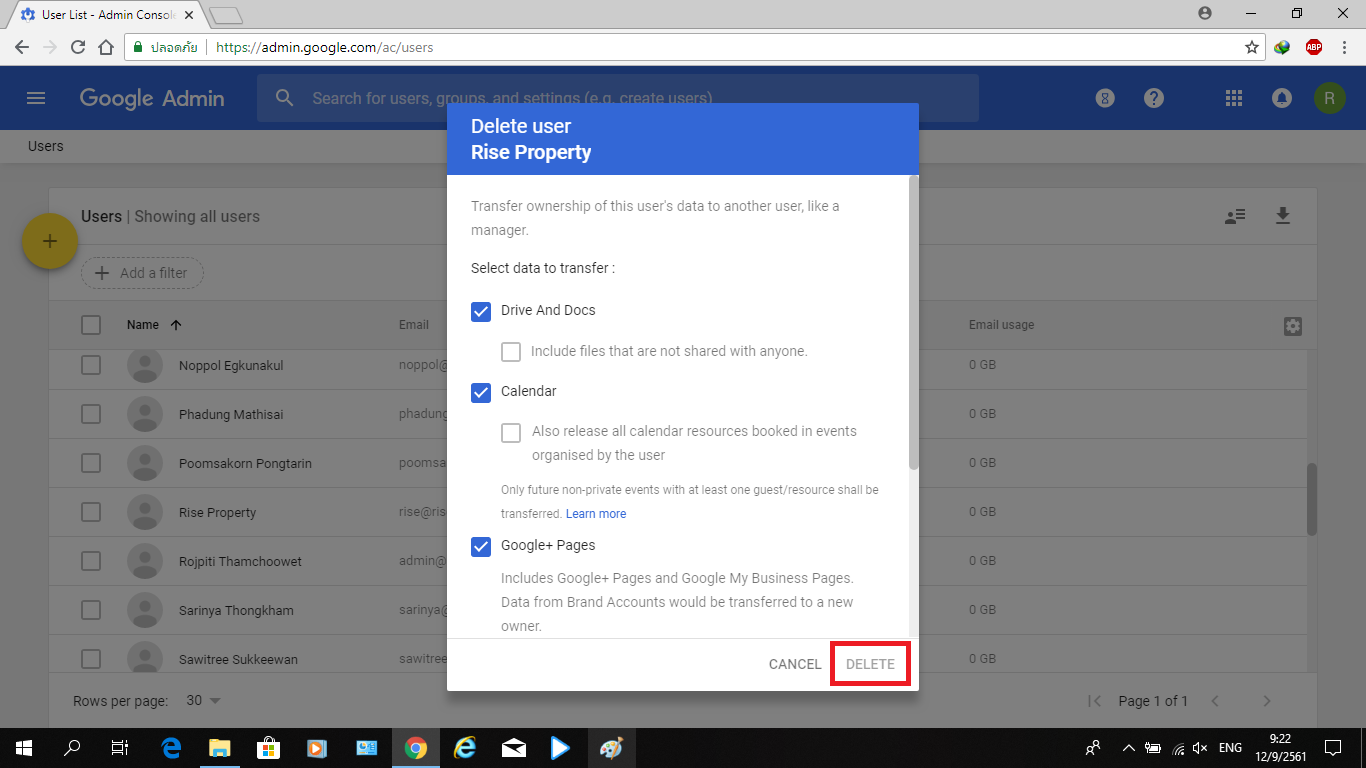
Task: Click the account avatar R icon
Action: [1329, 98]
